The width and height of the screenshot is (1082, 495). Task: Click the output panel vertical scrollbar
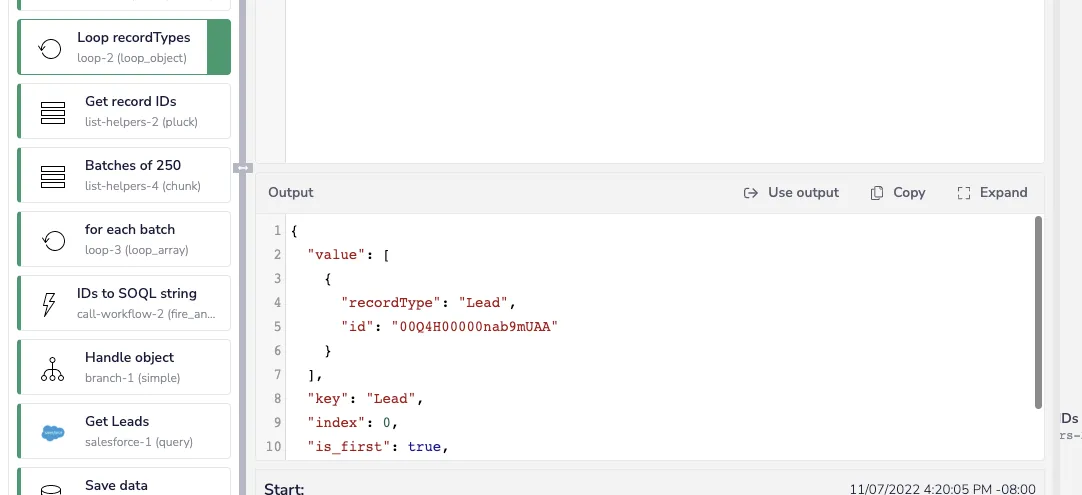(1039, 312)
